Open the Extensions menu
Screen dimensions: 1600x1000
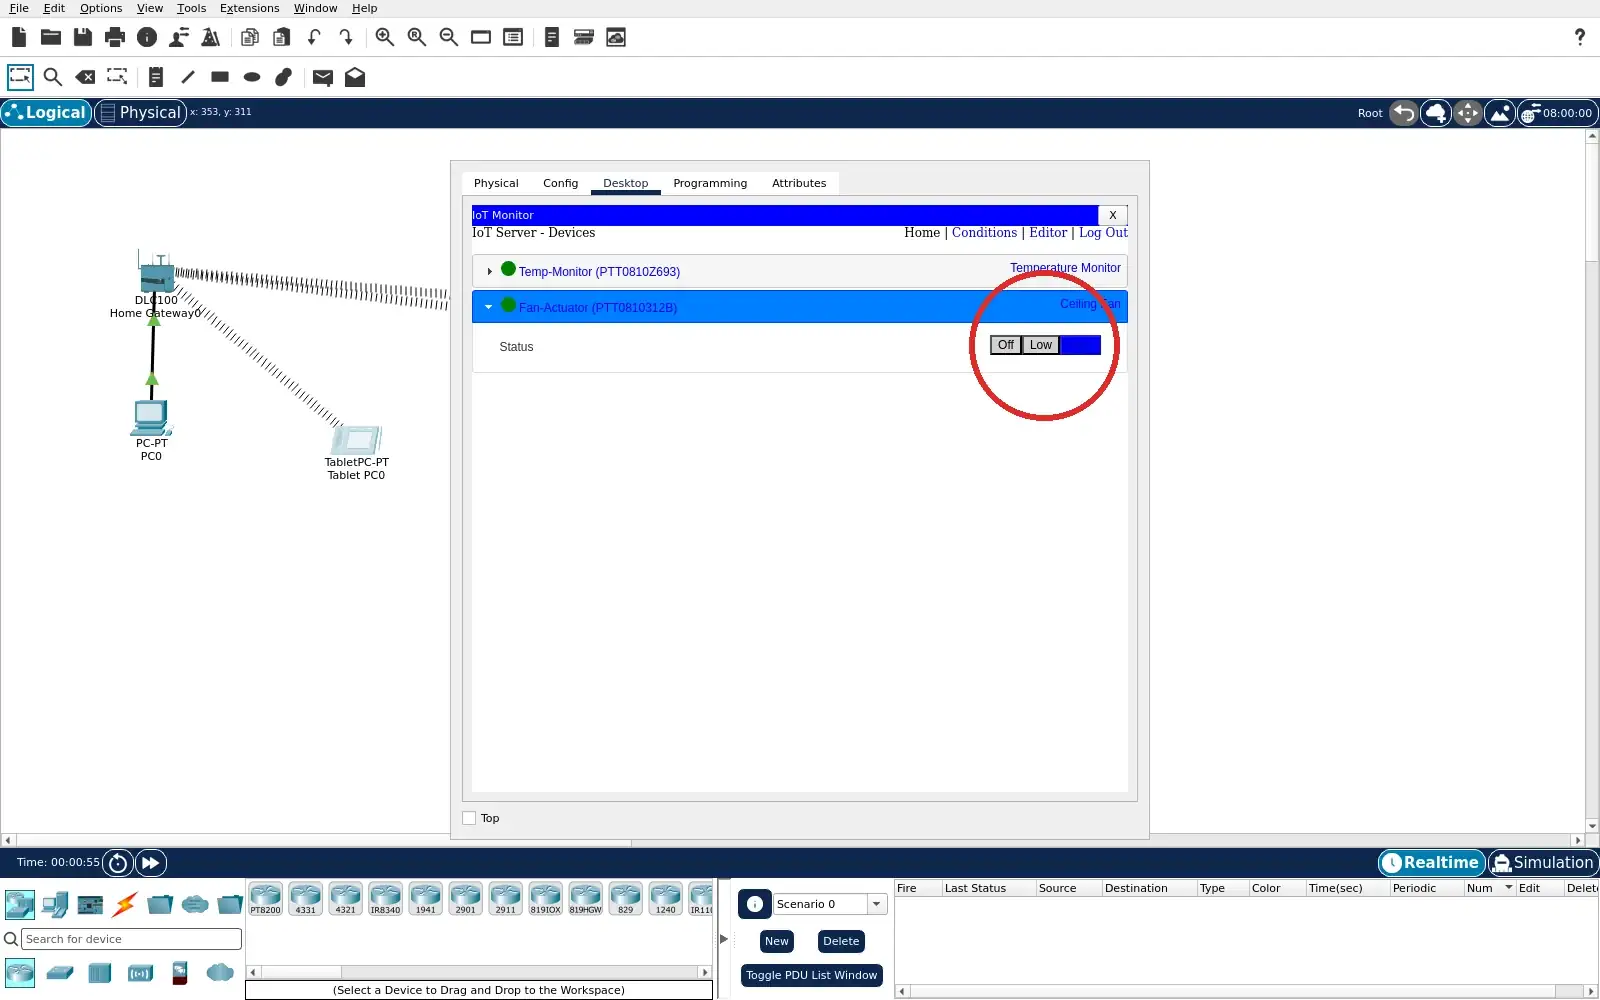click(249, 8)
